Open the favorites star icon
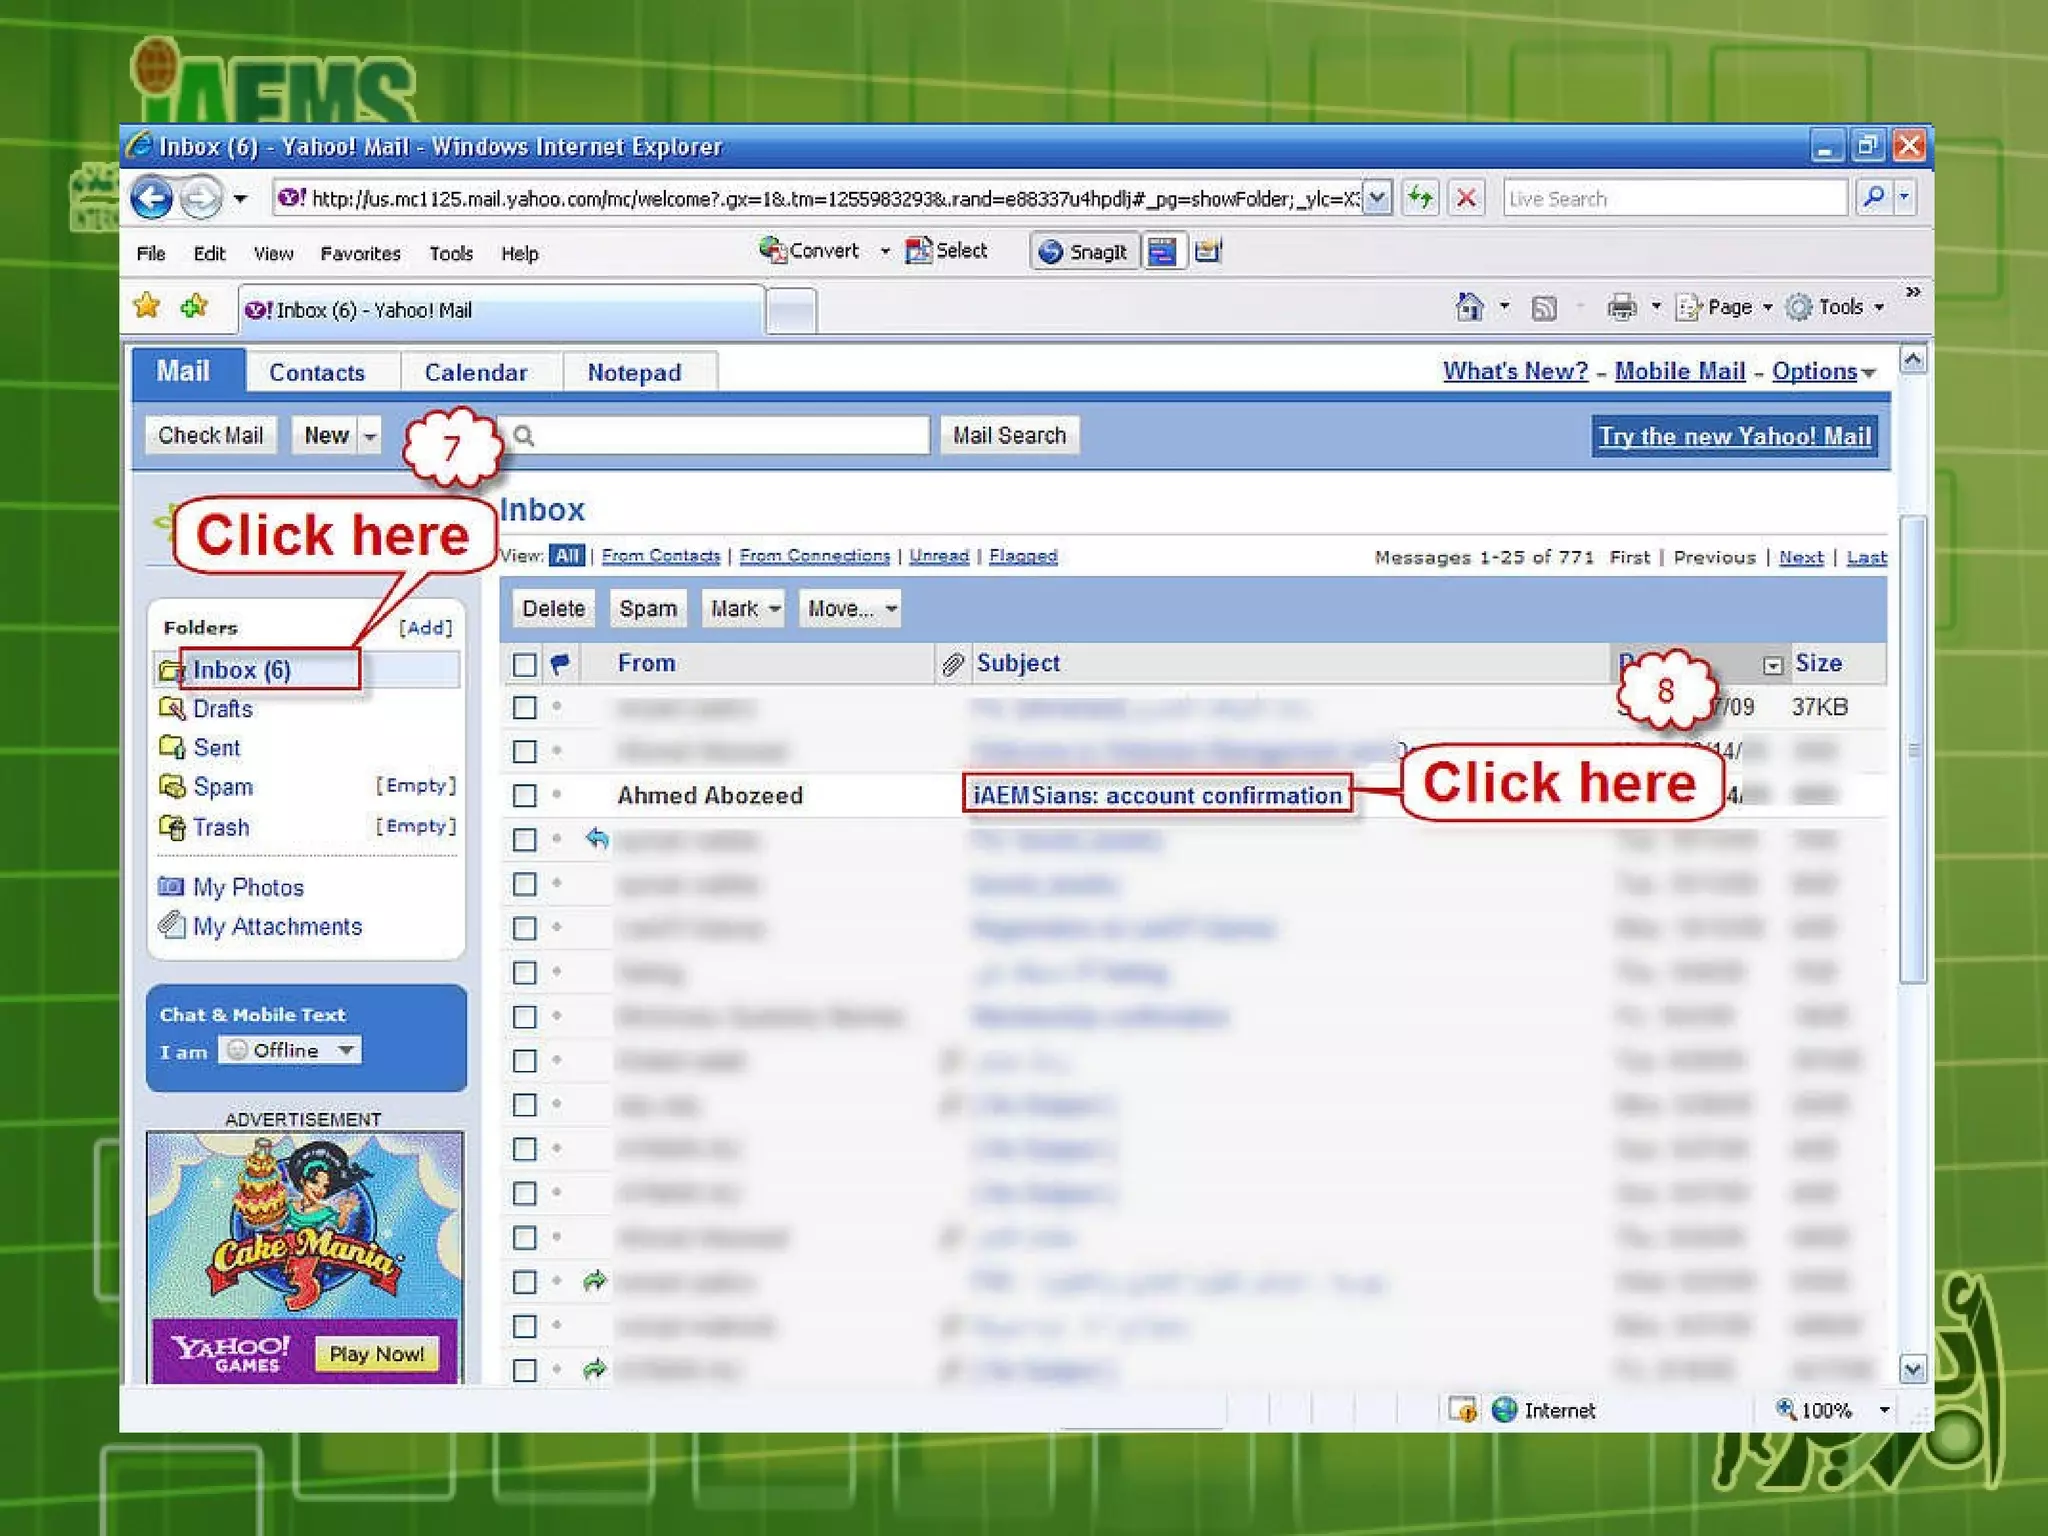The height and width of the screenshot is (1536, 2048). tap(147, 306)
